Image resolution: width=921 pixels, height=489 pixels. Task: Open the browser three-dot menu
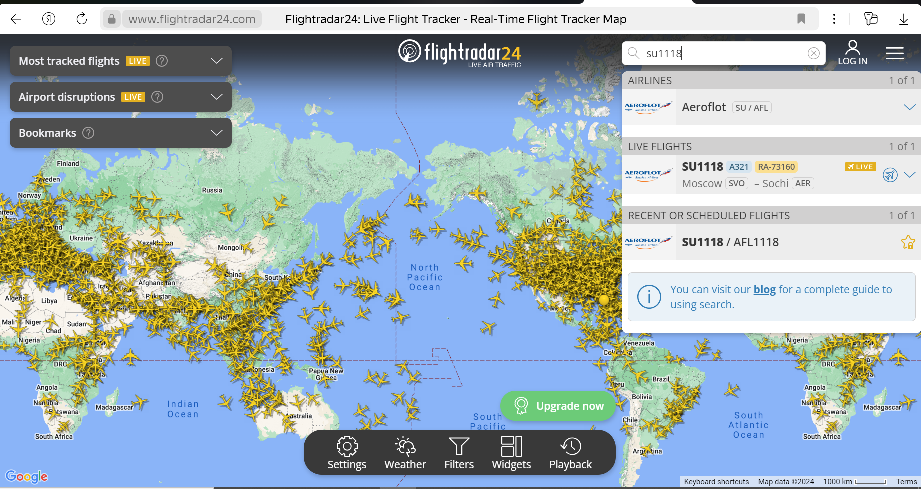[x=834, y=19]
